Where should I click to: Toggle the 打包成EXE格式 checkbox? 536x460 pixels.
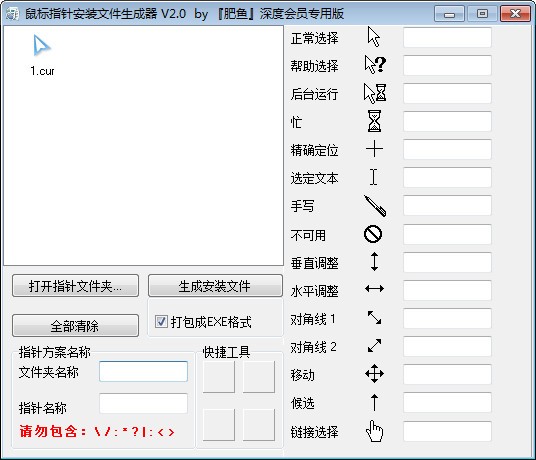[x=161, y=322]
